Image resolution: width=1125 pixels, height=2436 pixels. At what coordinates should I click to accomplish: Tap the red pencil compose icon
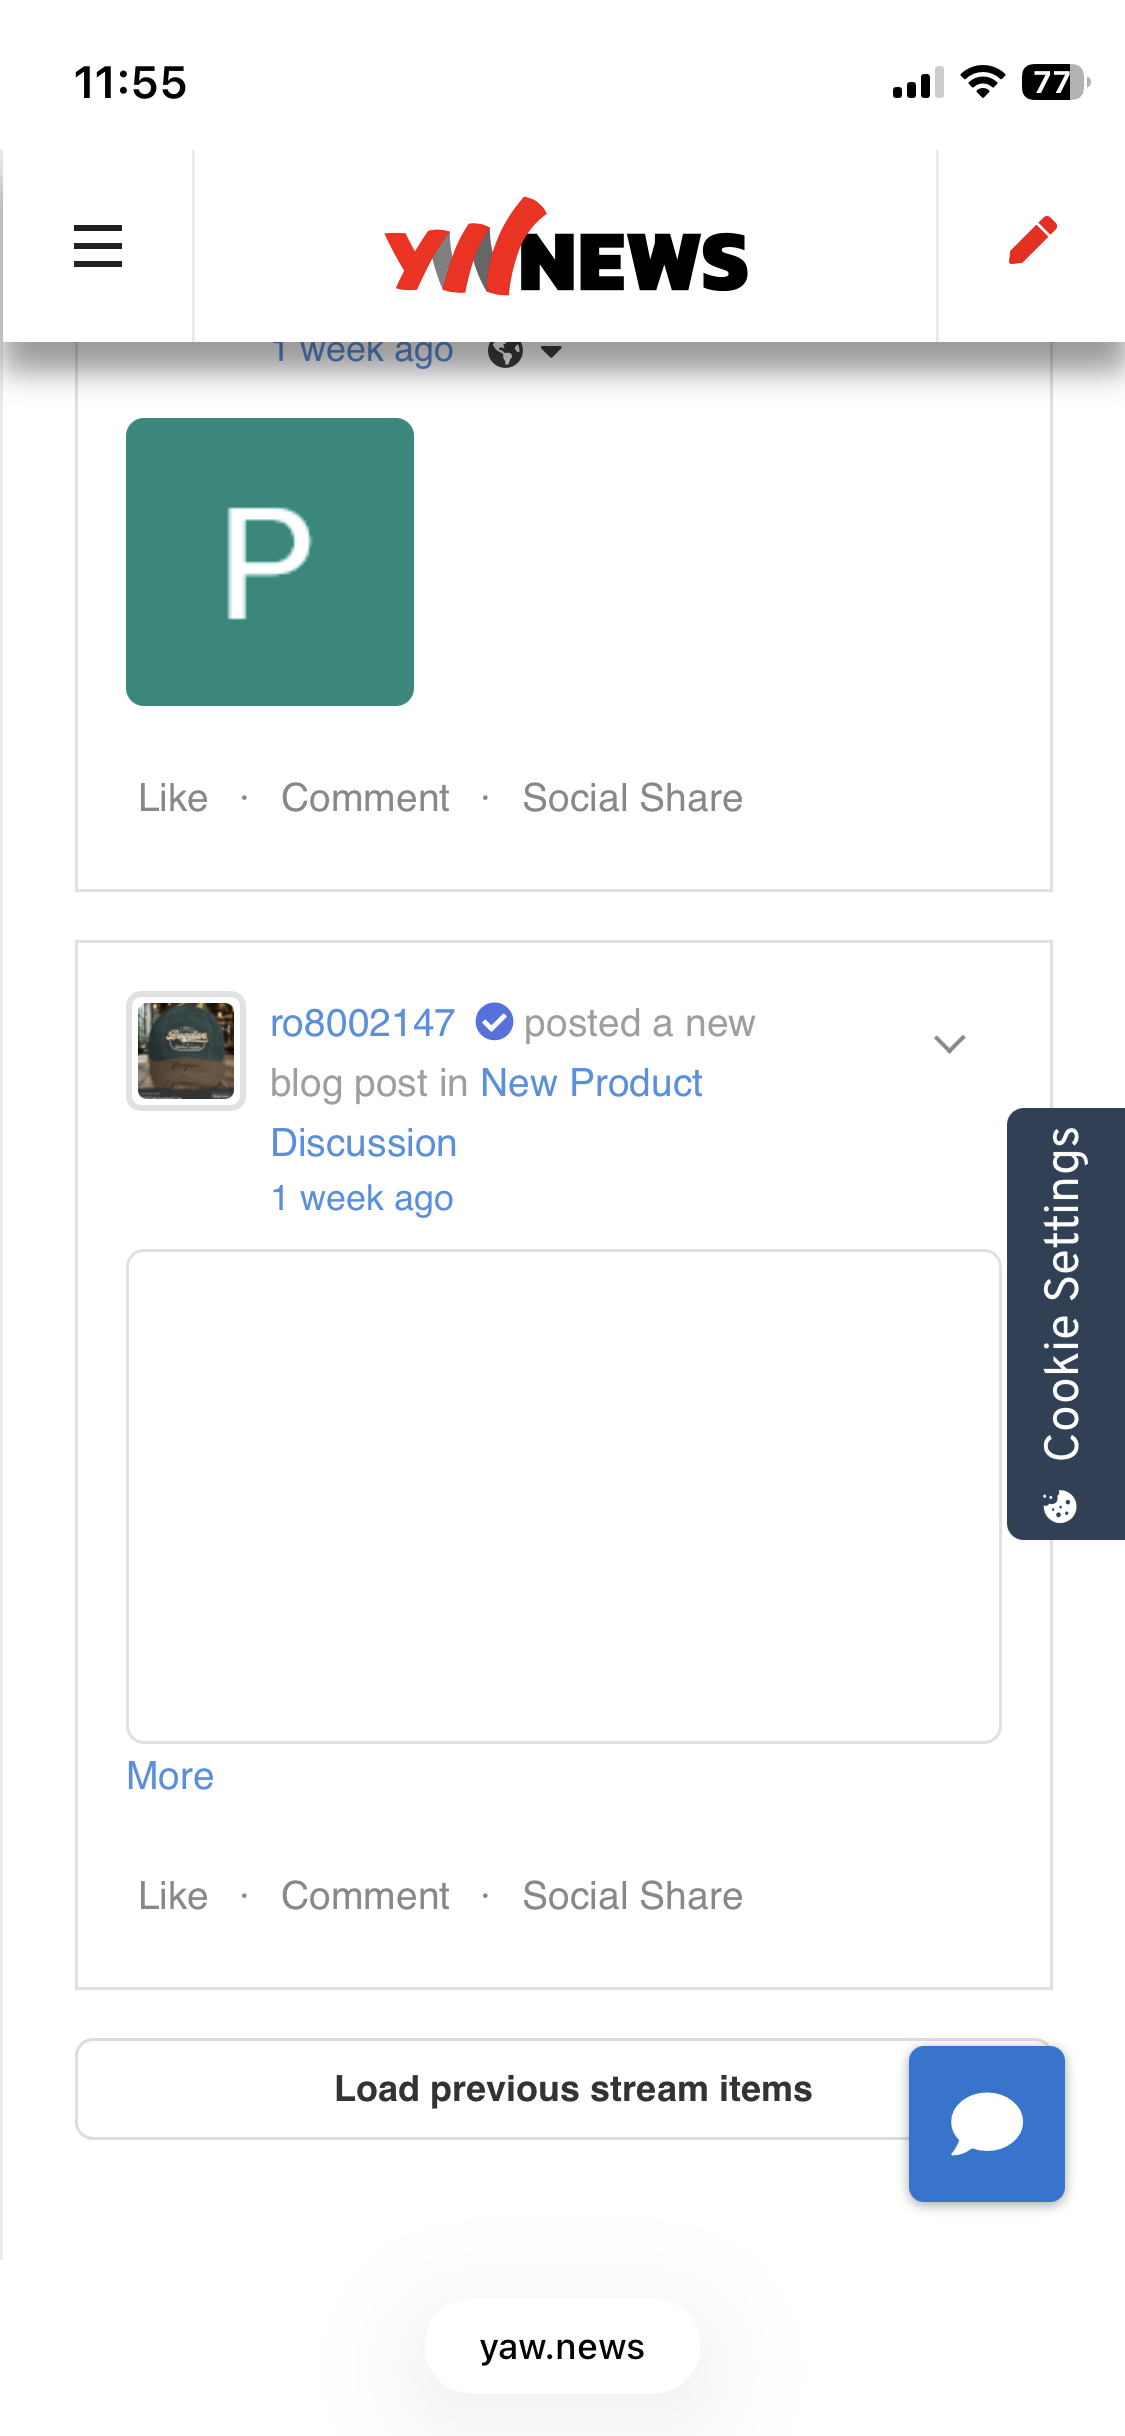pos(1032,241)
